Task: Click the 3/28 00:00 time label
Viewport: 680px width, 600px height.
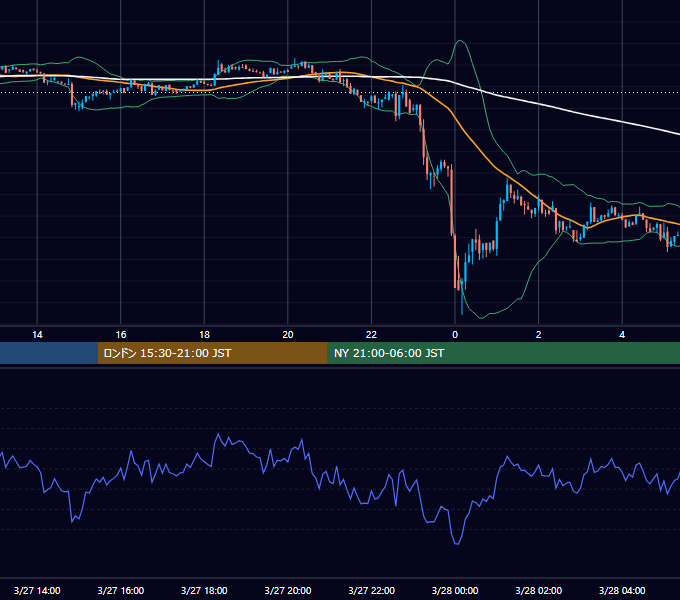Action: (455, 590)
